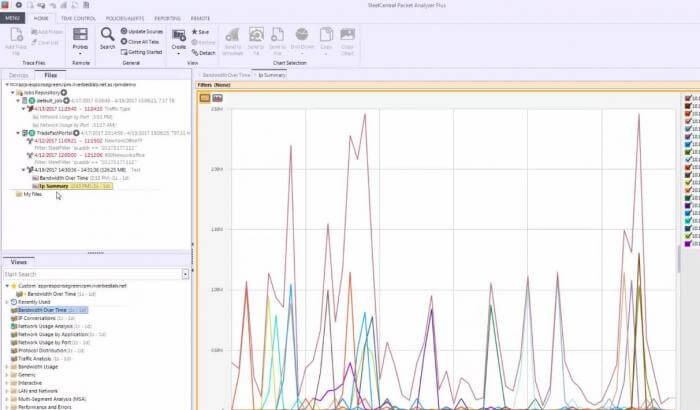Click the Copy Chart icon
700x410 pixels.
pyautogui.click(x=347, y=34)
